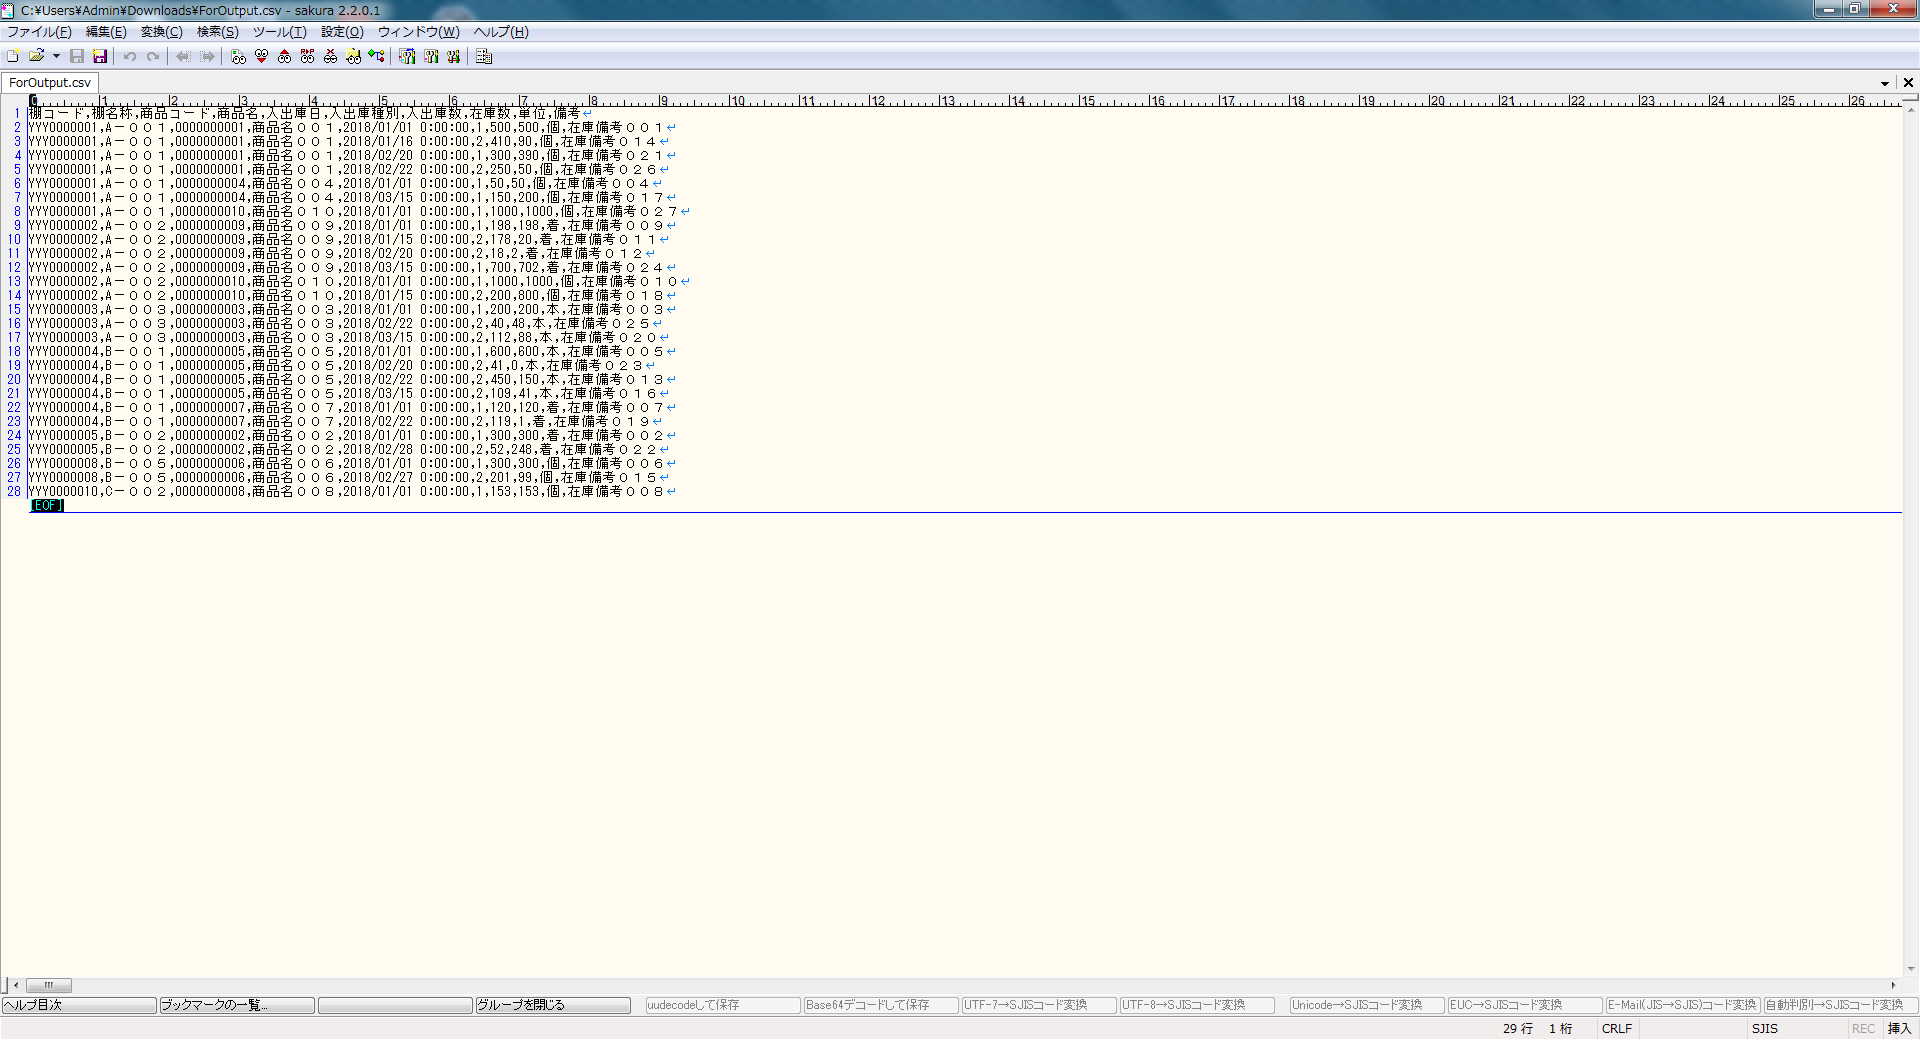Click the line ending 在庫備考006

(352, 463)
